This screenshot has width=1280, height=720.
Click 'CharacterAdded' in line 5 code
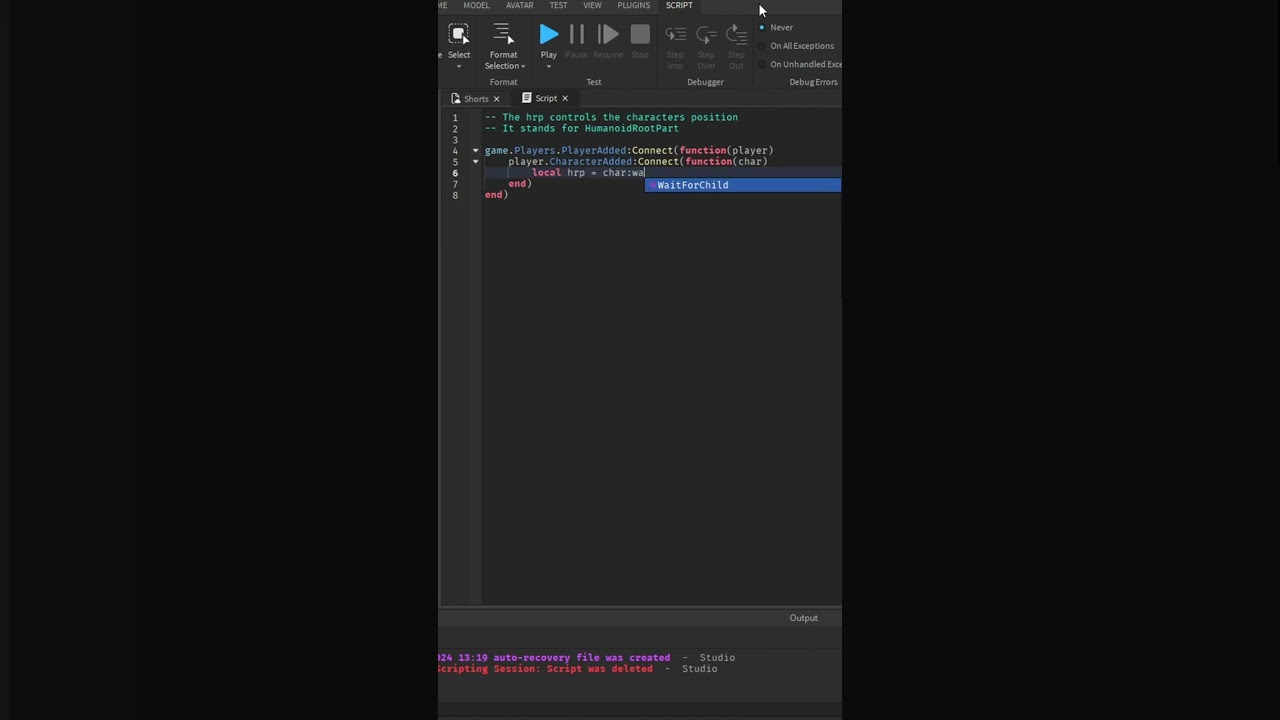click(591, 161)
